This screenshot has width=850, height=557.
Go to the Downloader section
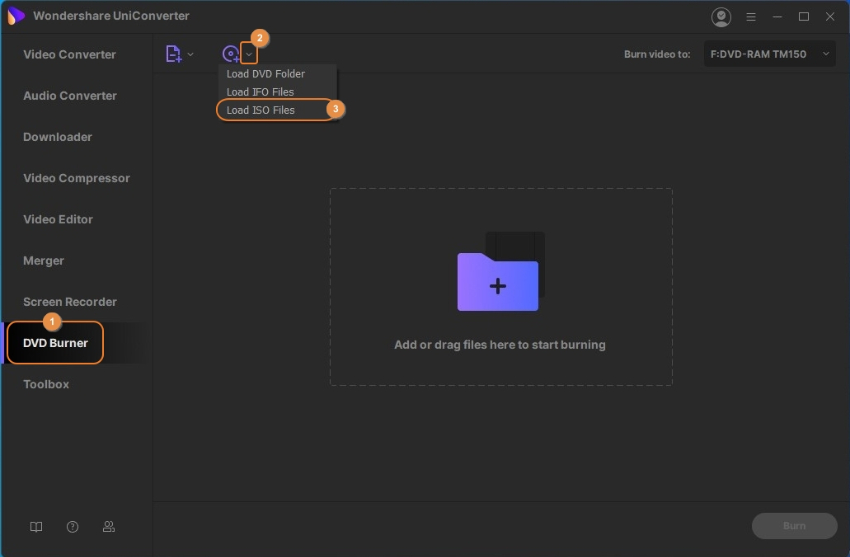pyautogui.click(x=58, y=137)
